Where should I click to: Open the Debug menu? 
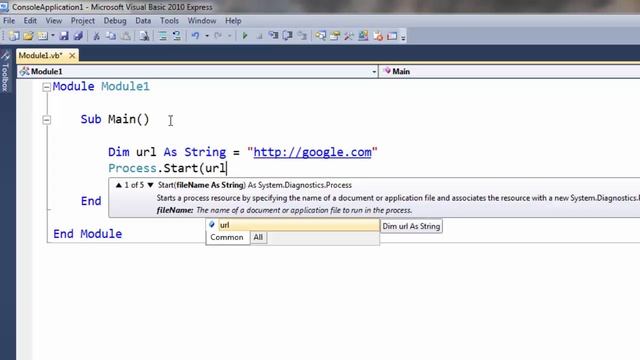click(x=115, y=21)
